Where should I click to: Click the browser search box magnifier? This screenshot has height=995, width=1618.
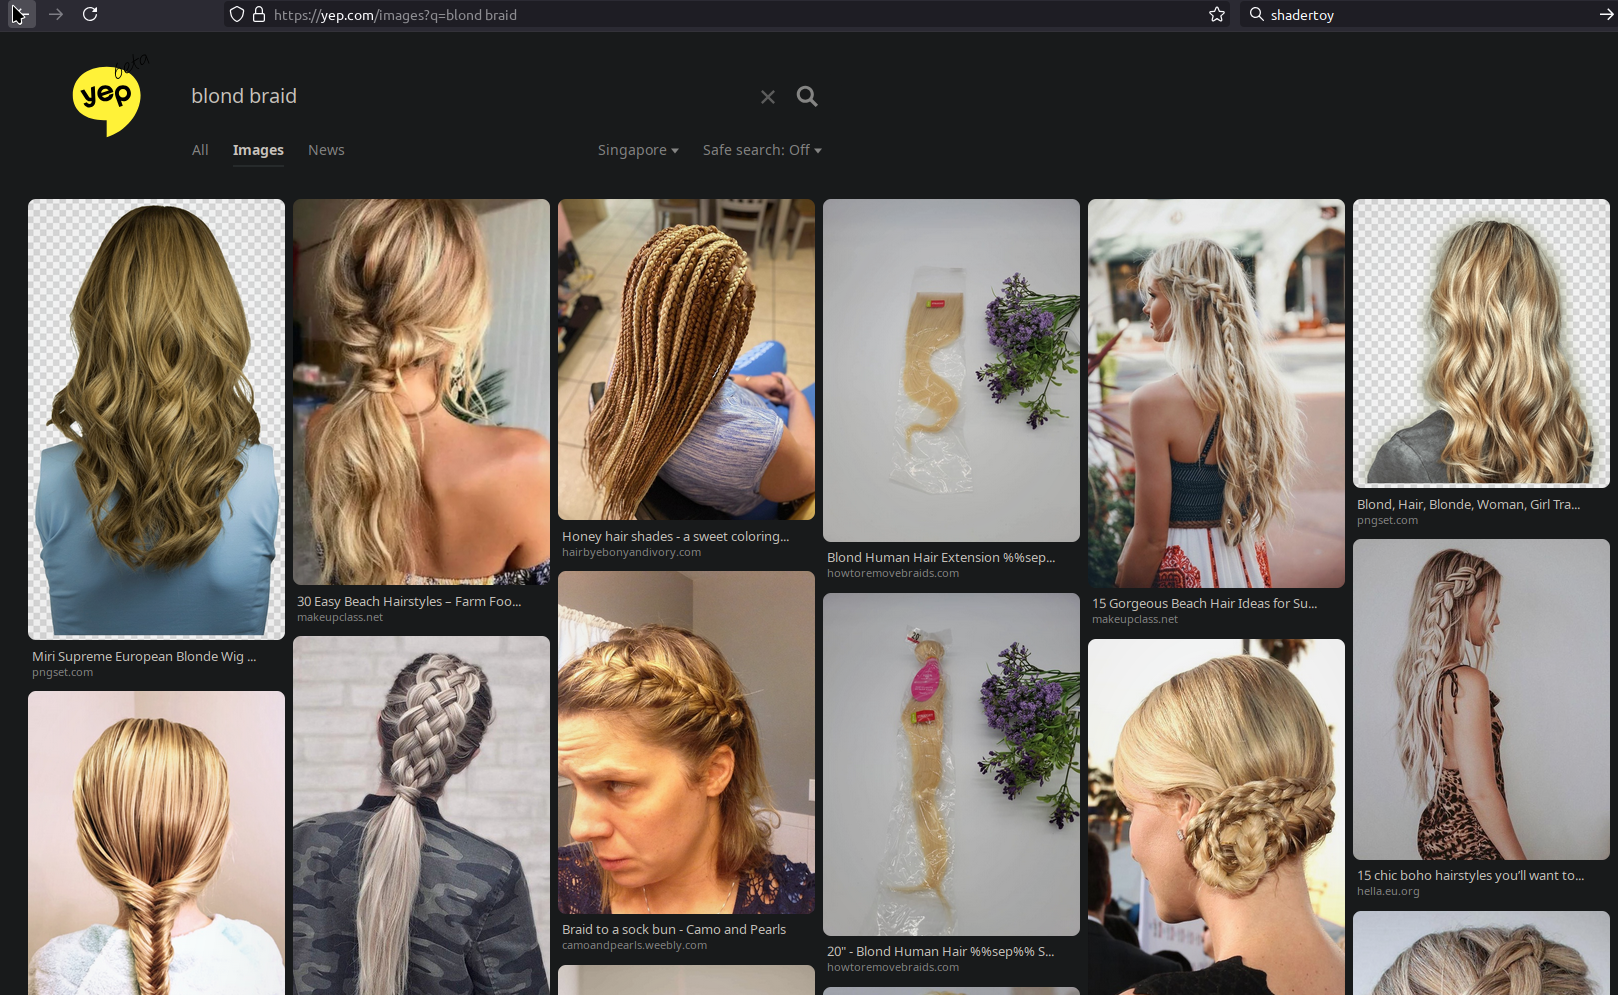click(1257, 14)
